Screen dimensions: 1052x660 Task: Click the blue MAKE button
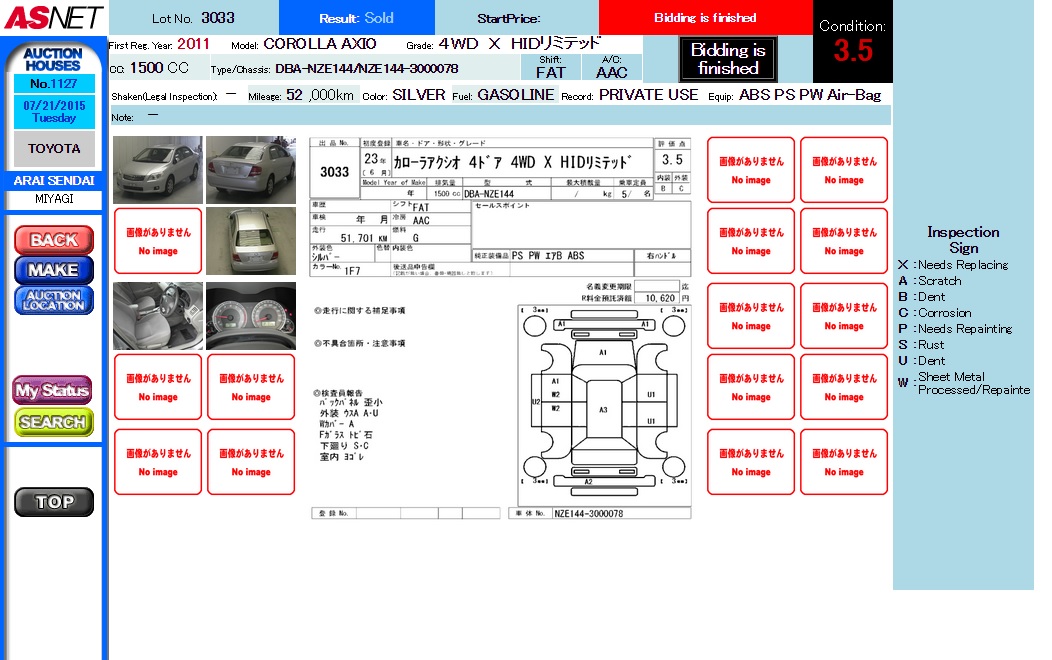tap(54, 270)
